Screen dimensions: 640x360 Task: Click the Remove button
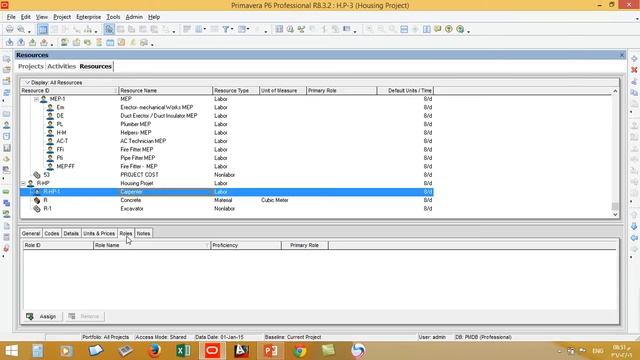[x=84, y=316]
